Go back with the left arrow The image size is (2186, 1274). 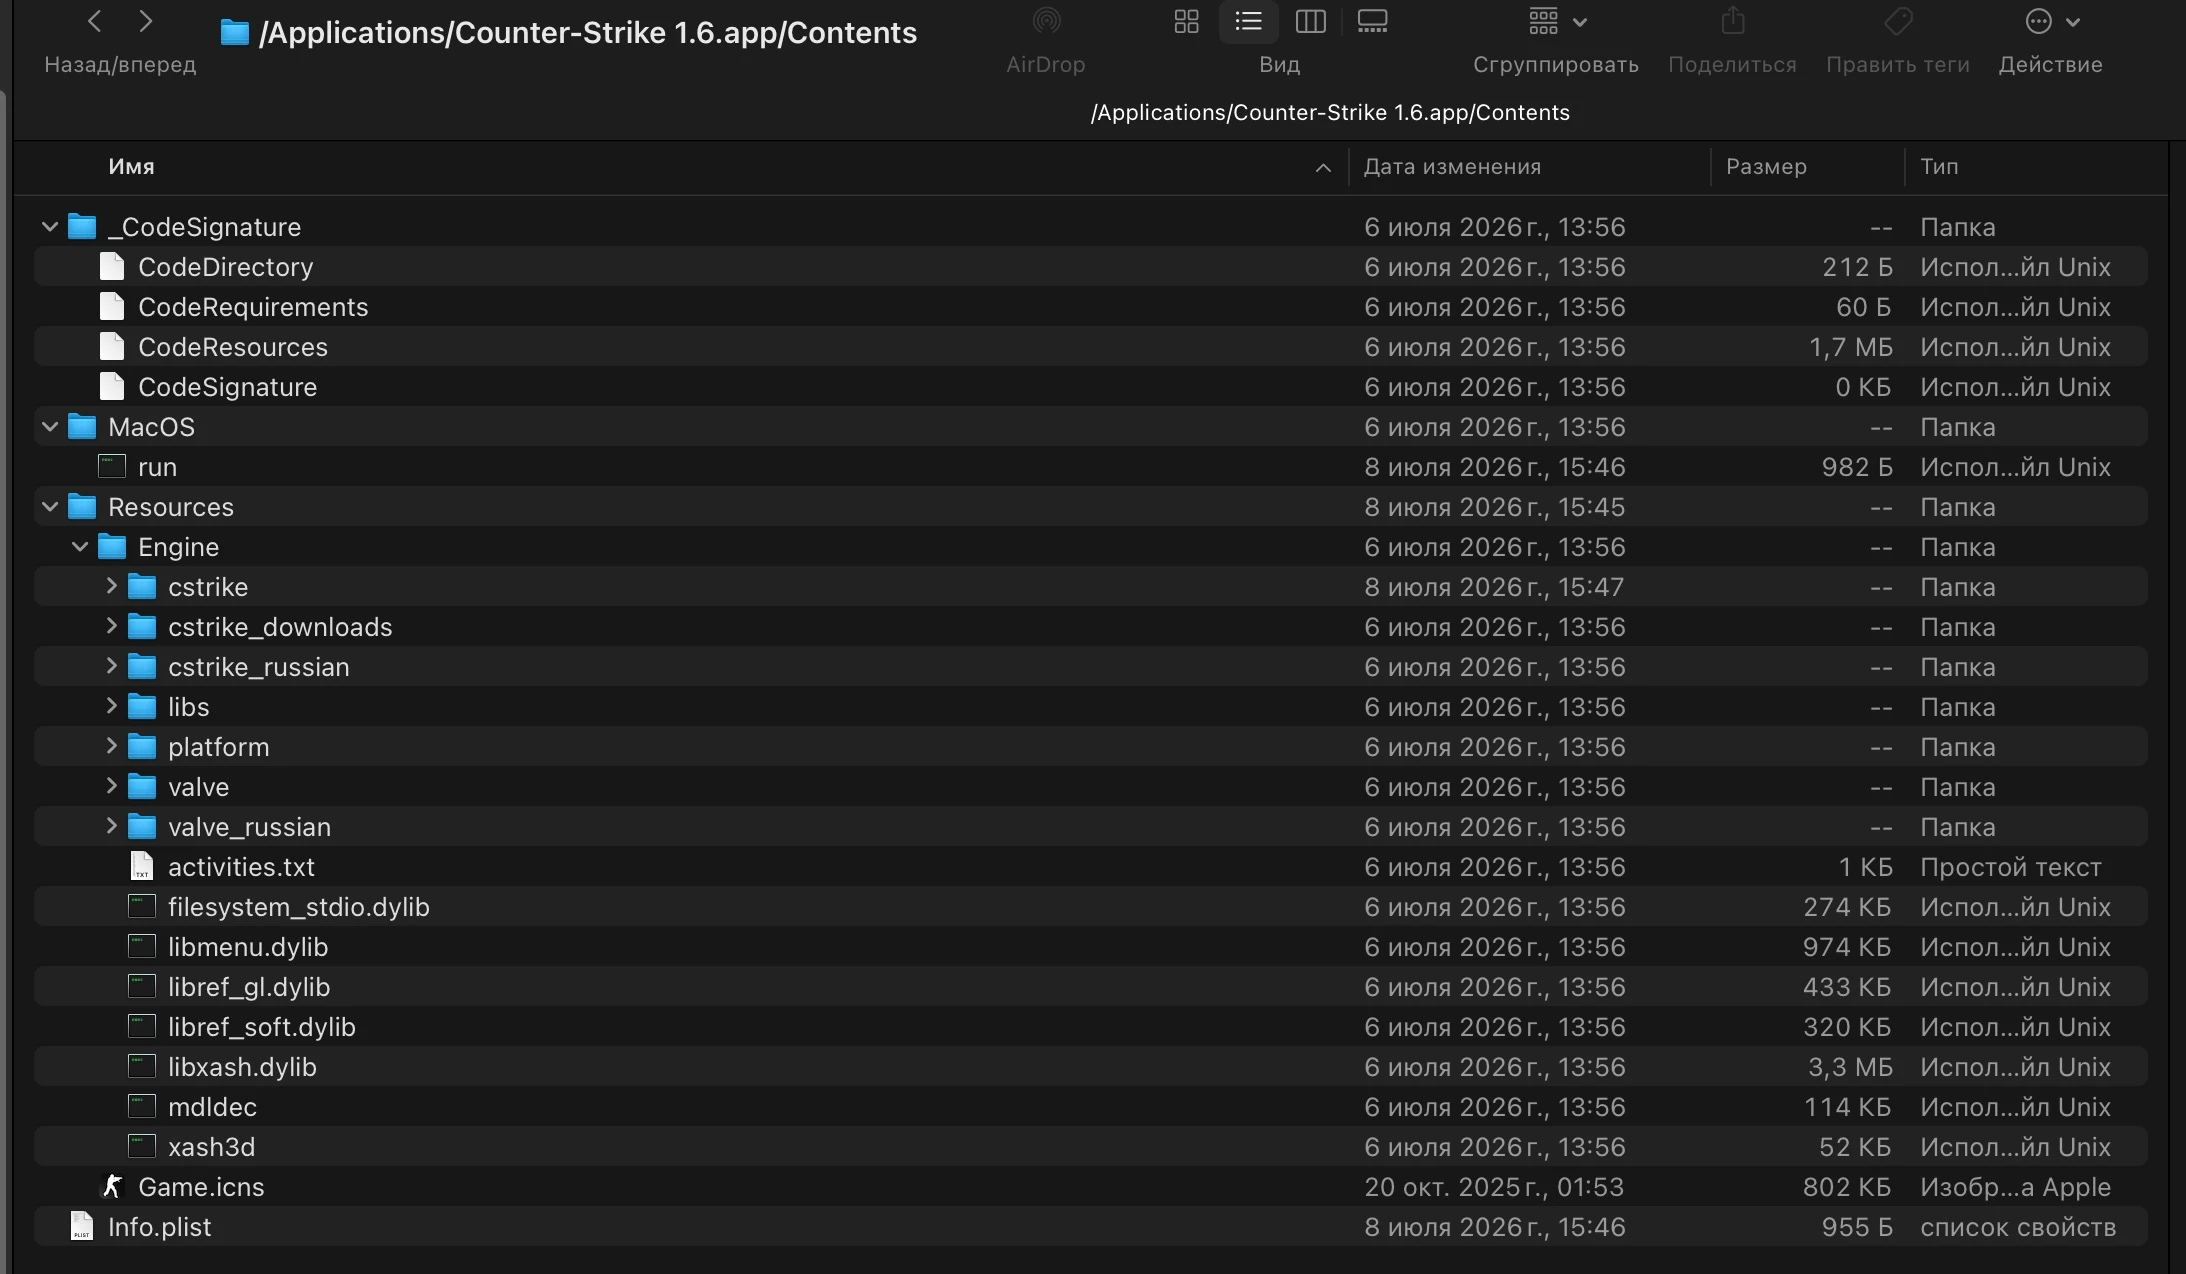tap(95, 21)
